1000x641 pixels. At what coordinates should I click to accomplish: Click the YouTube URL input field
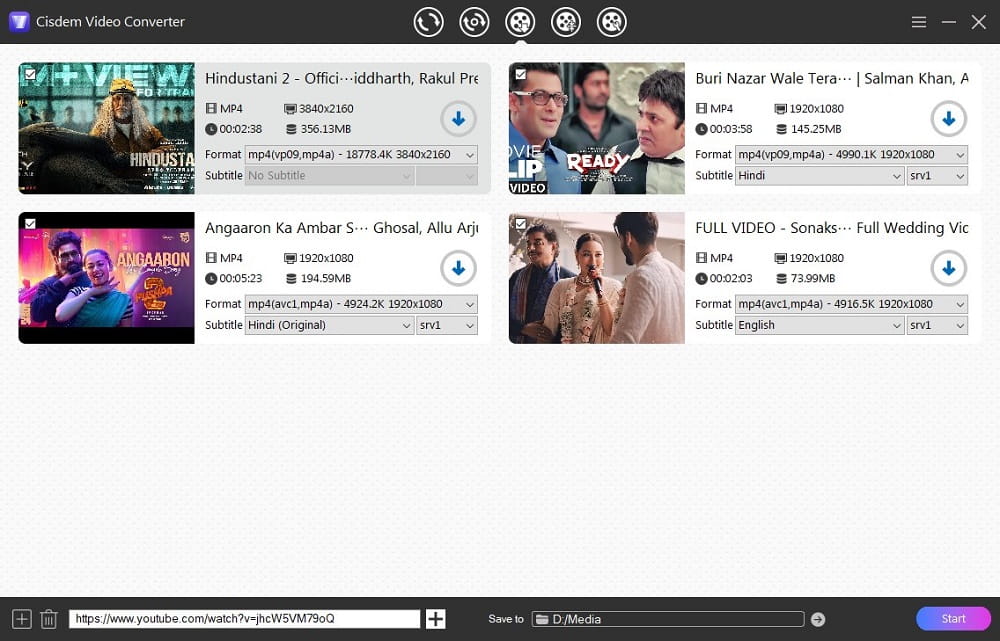tap(244, 619)
